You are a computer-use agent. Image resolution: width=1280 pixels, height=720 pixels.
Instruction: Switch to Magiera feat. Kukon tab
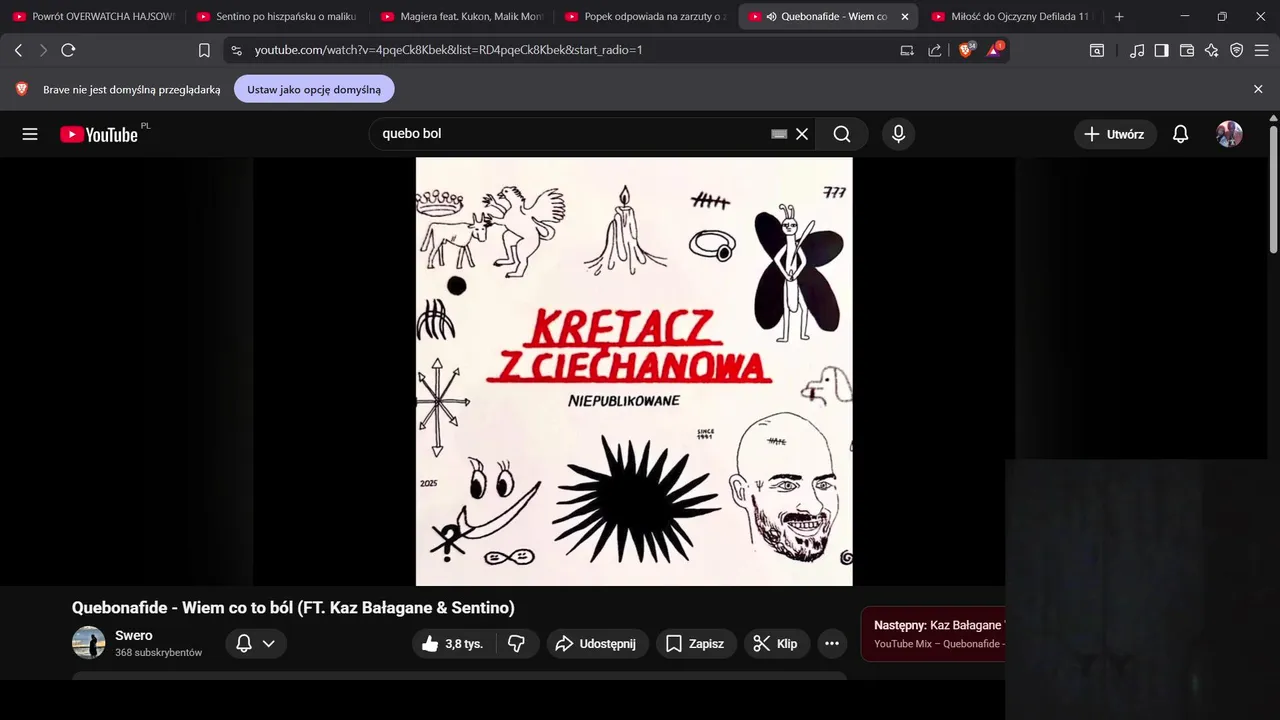click(x=461, y=17)
